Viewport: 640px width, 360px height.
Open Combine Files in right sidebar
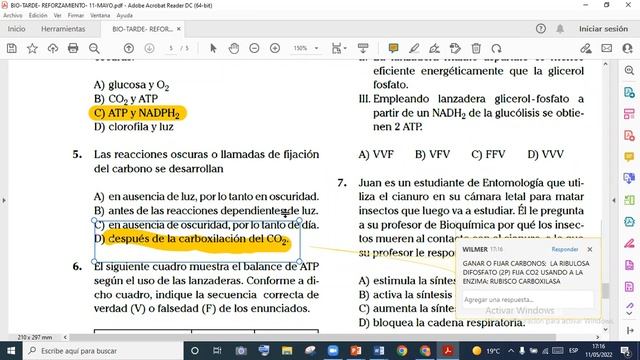(x=629, y=178)
